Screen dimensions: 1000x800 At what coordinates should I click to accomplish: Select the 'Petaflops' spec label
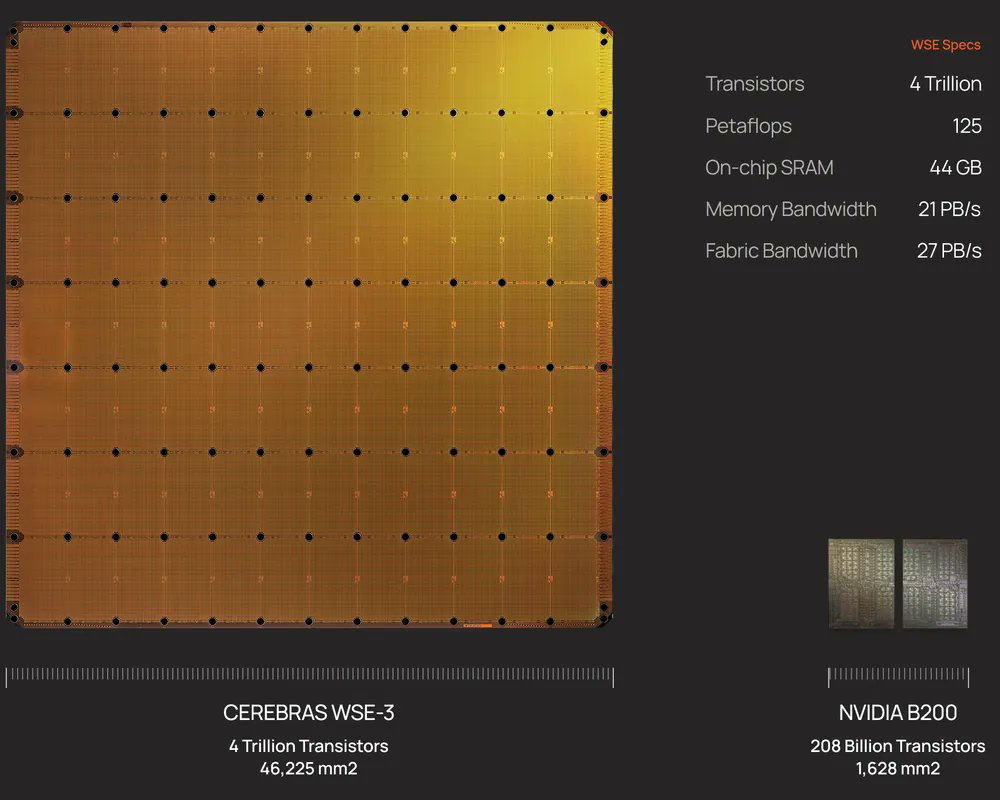tap(748, 126)
